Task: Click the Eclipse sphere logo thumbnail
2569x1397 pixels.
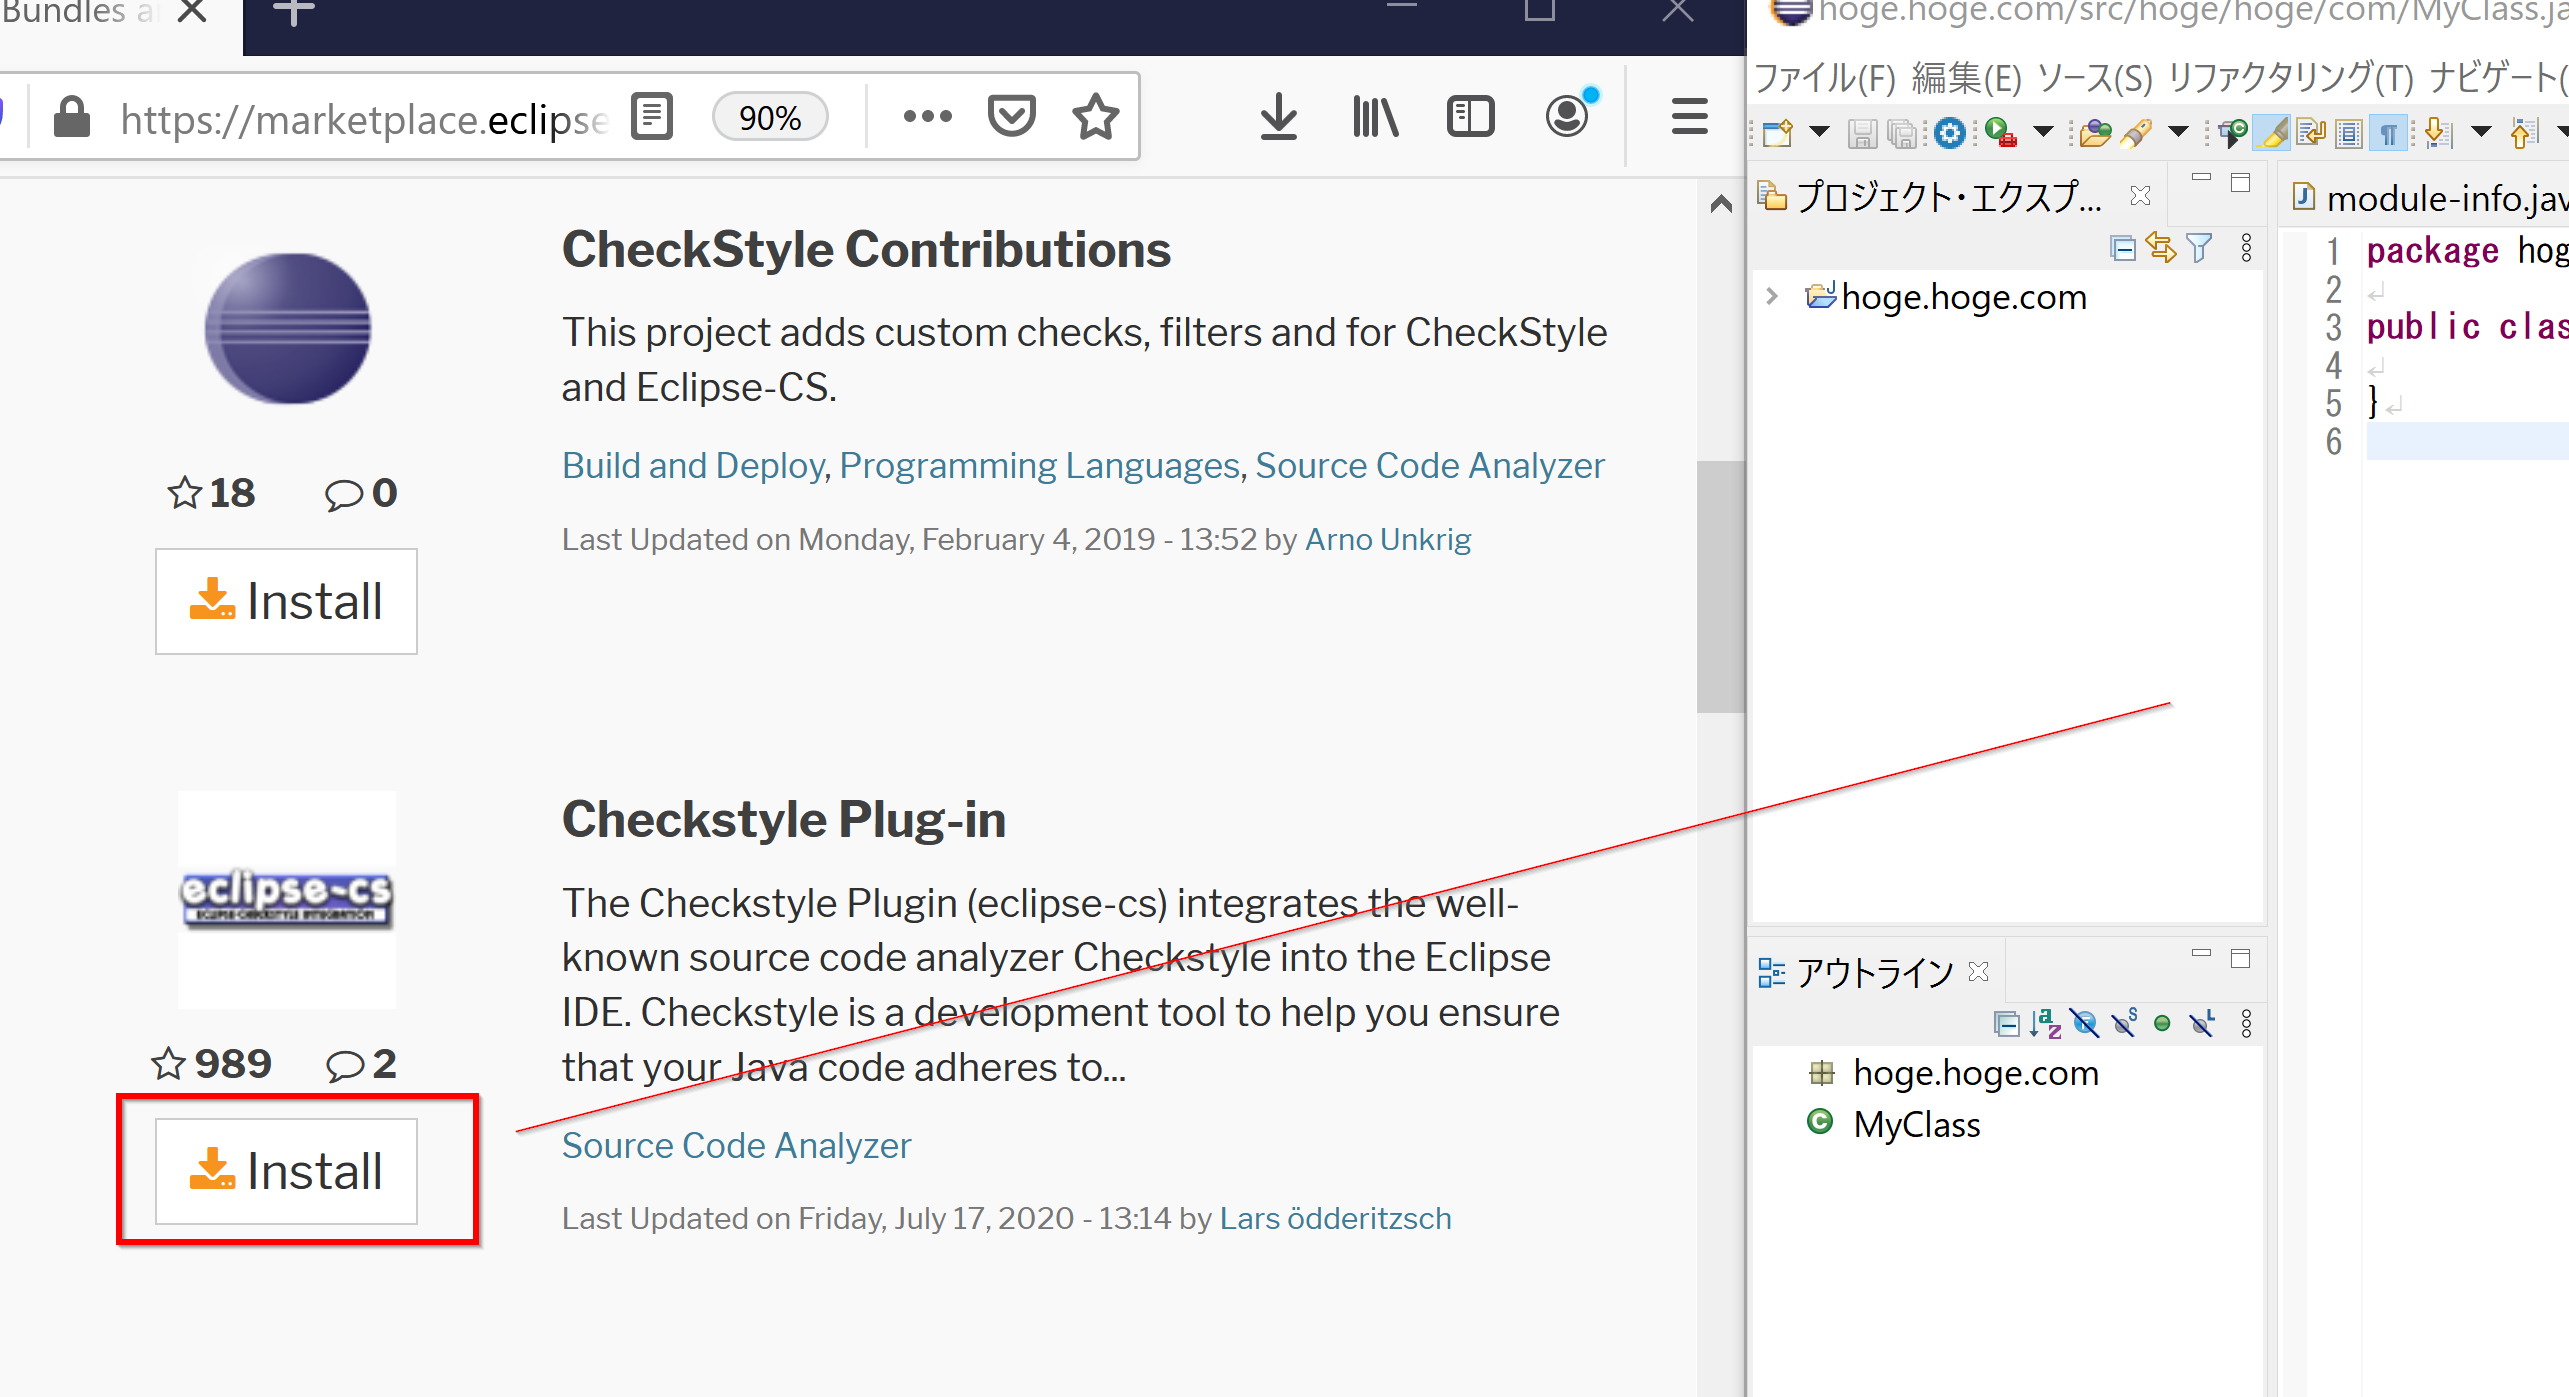Action: pos(288,328)
